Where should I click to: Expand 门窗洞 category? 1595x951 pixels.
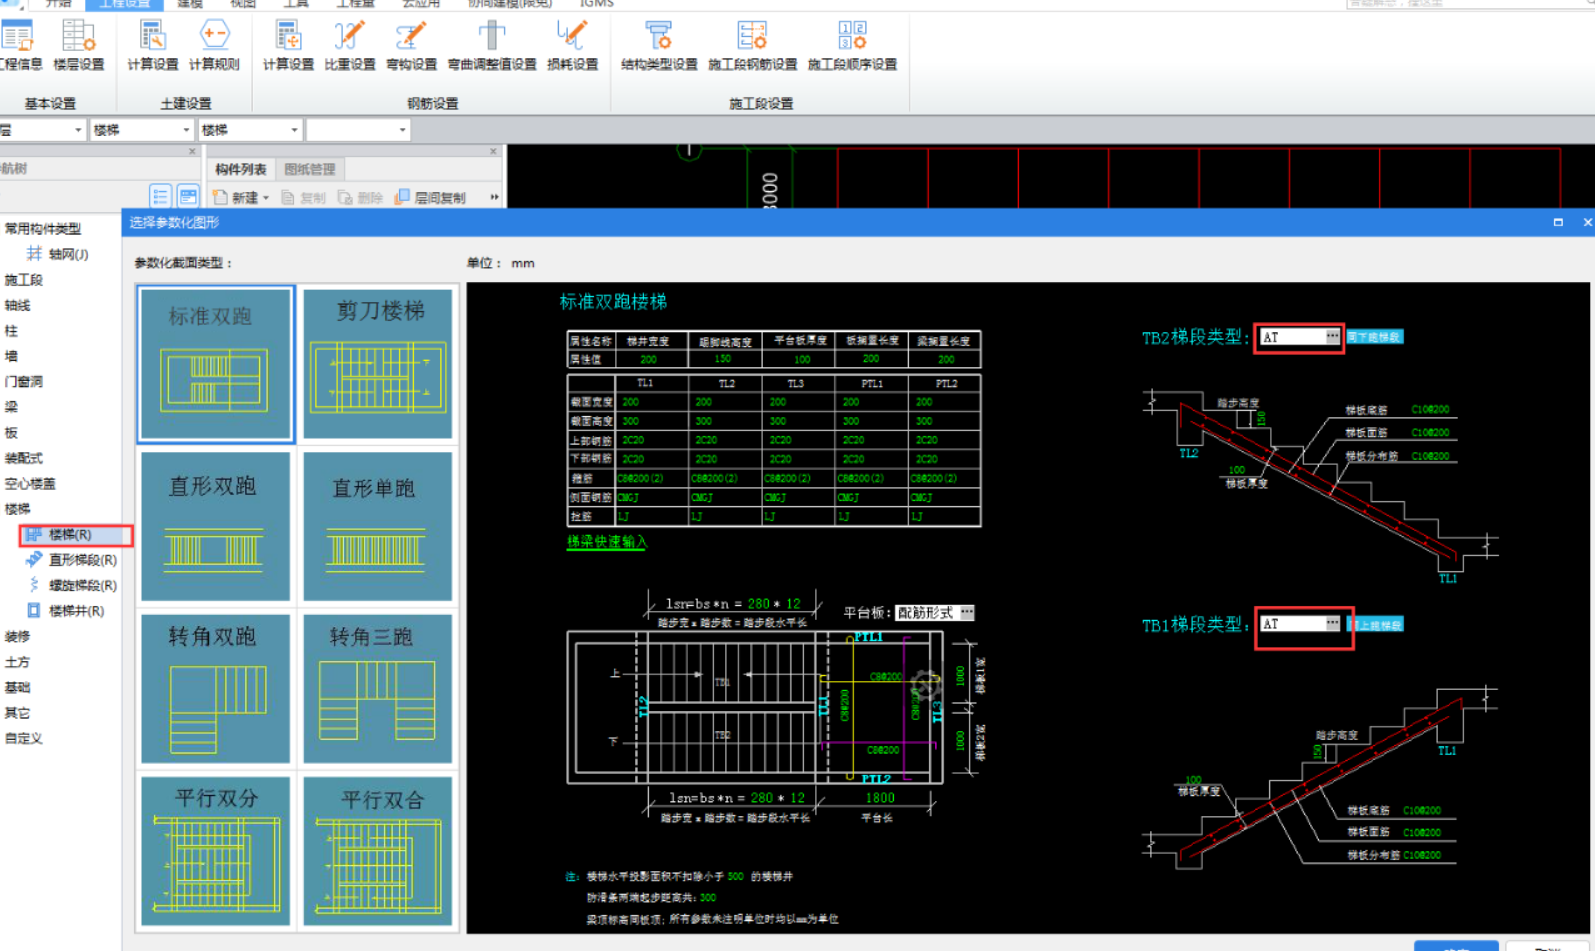click(23, 382)
